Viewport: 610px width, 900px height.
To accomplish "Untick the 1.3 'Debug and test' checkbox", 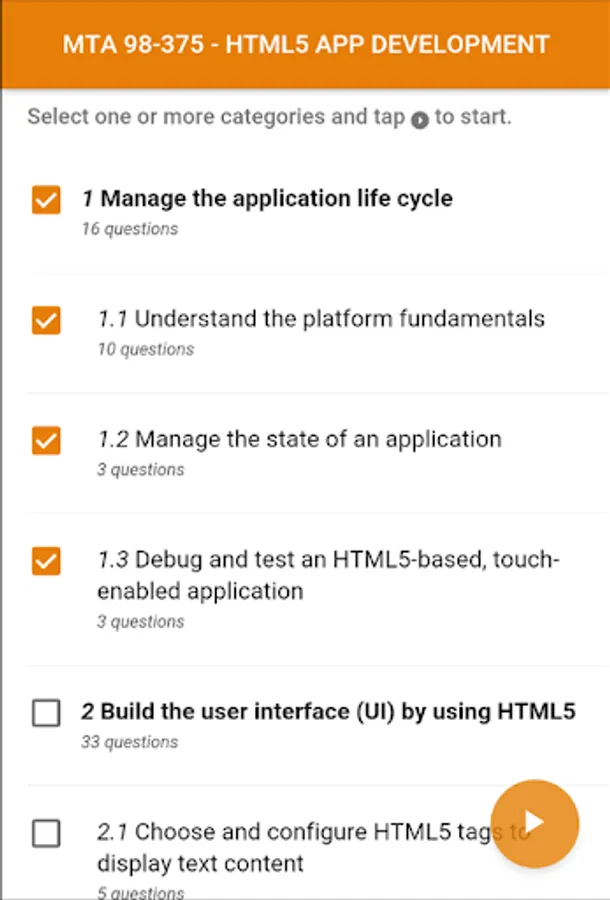I will (x=46, y=561).
